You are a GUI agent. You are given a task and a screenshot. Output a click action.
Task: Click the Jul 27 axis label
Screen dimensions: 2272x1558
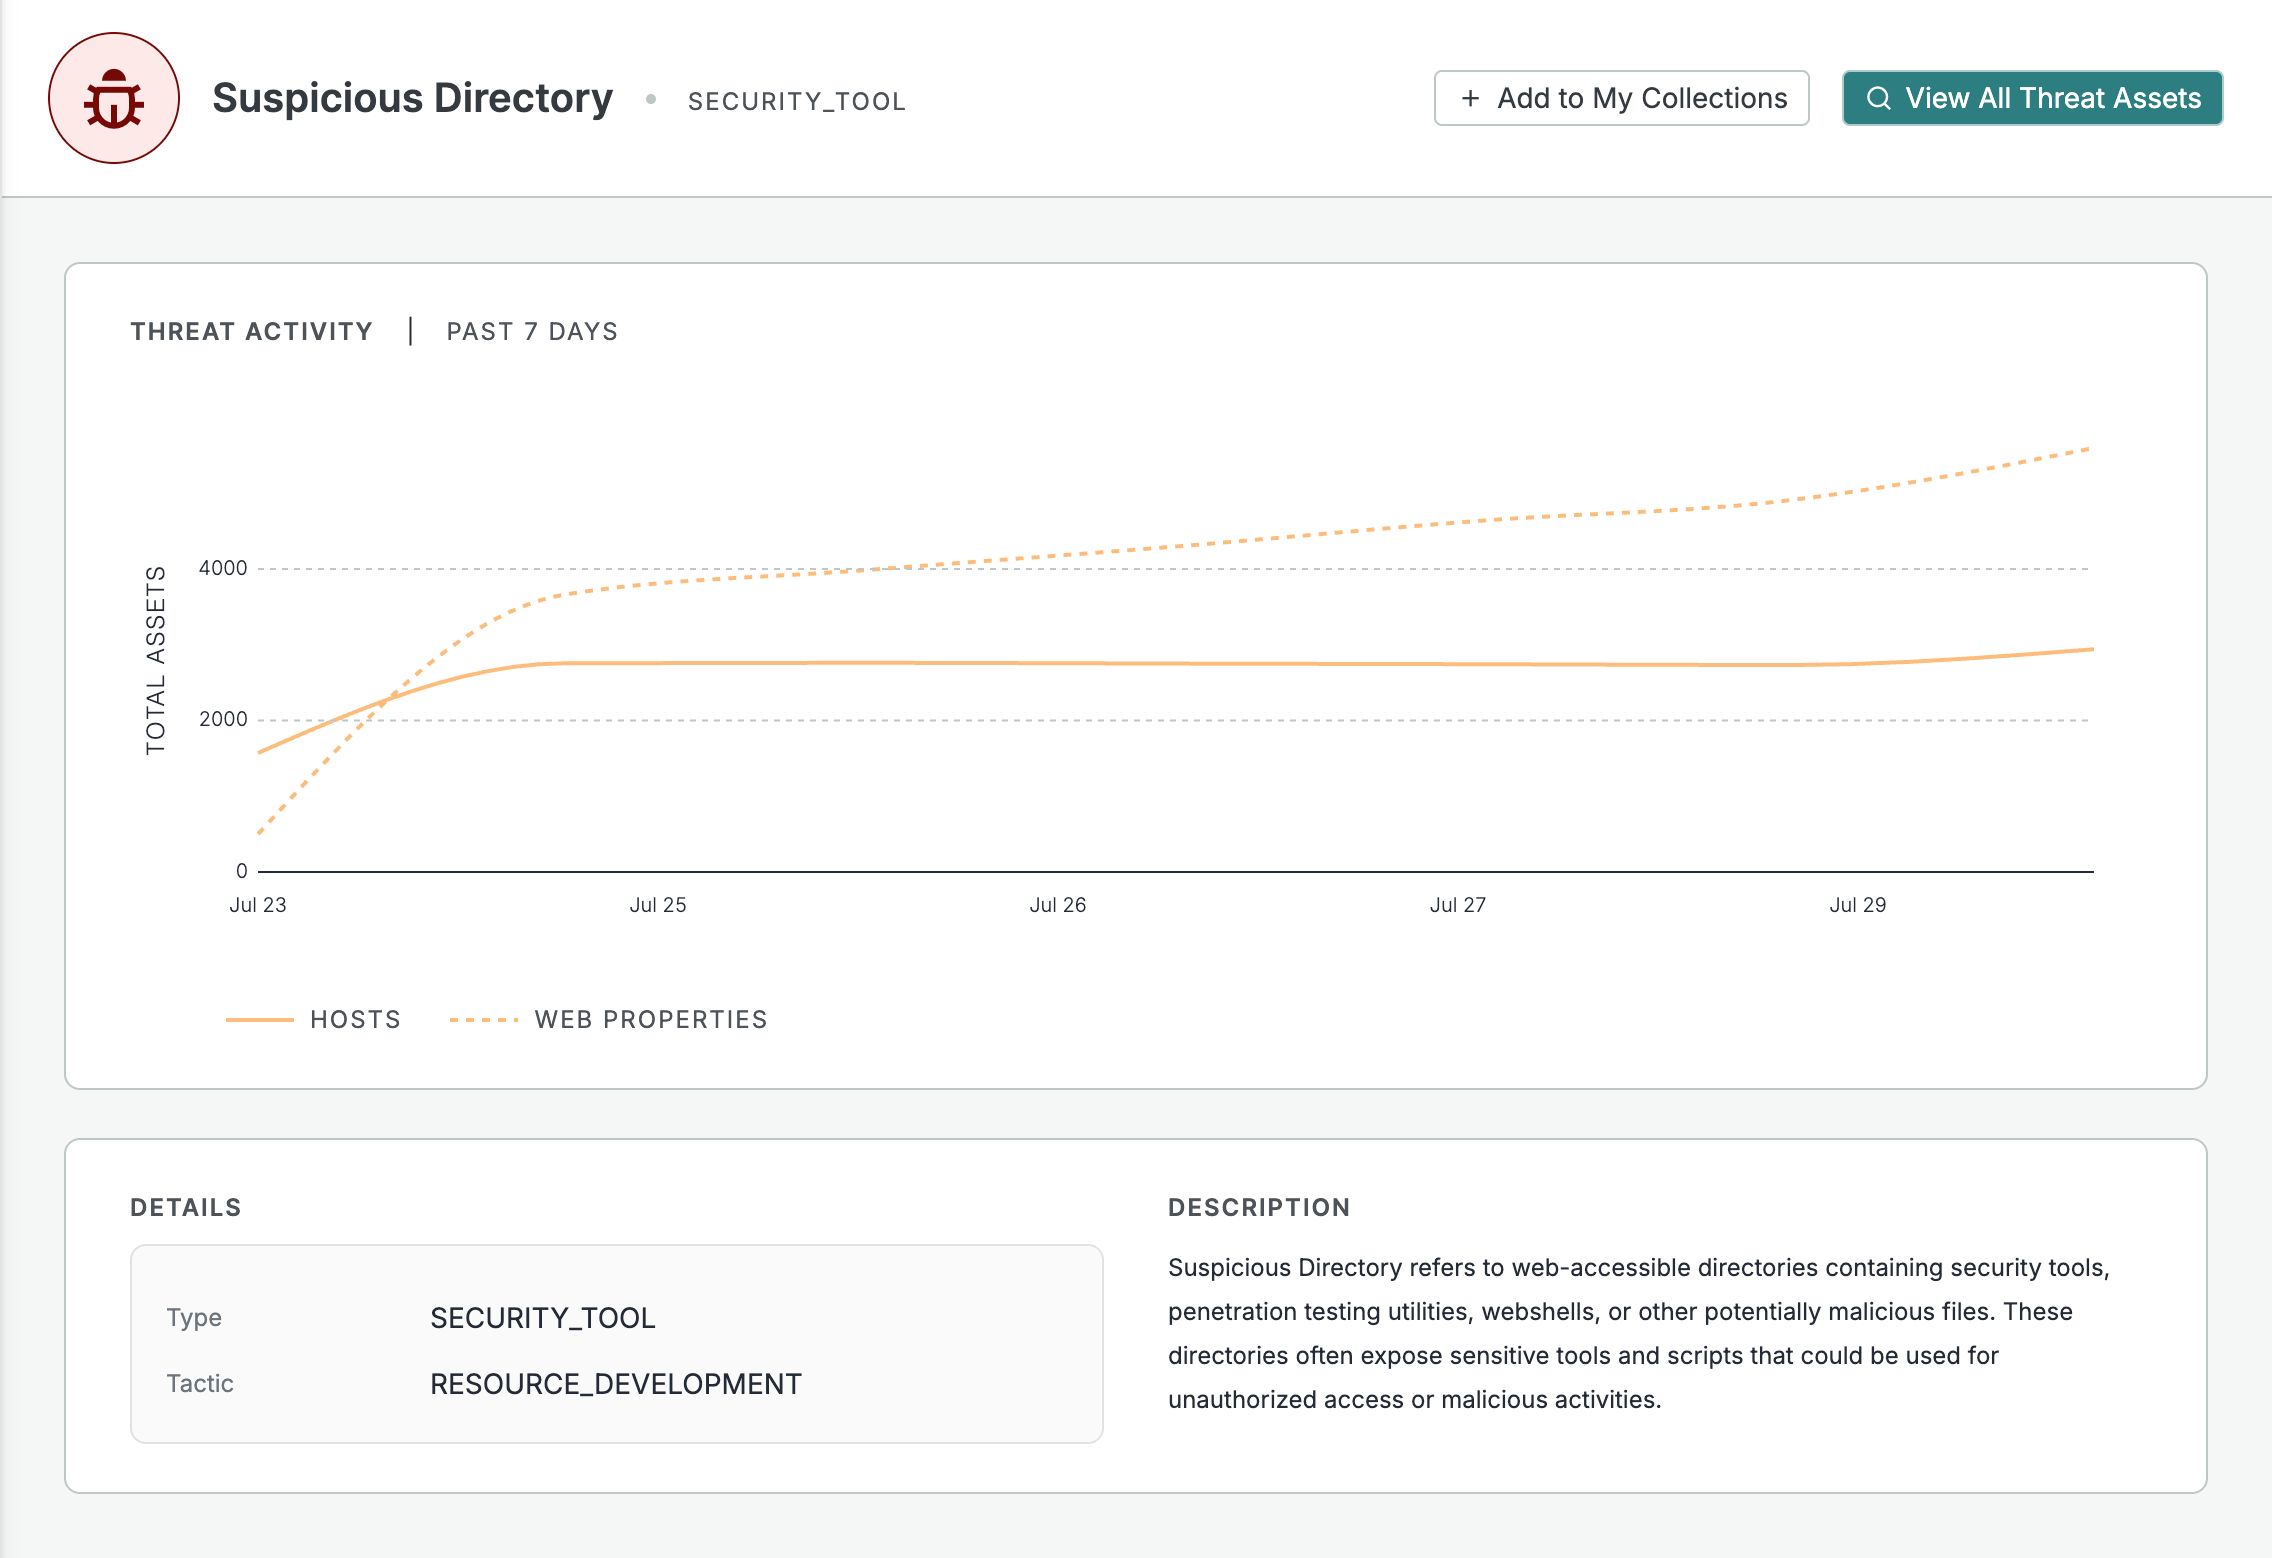pos(1458,904)
